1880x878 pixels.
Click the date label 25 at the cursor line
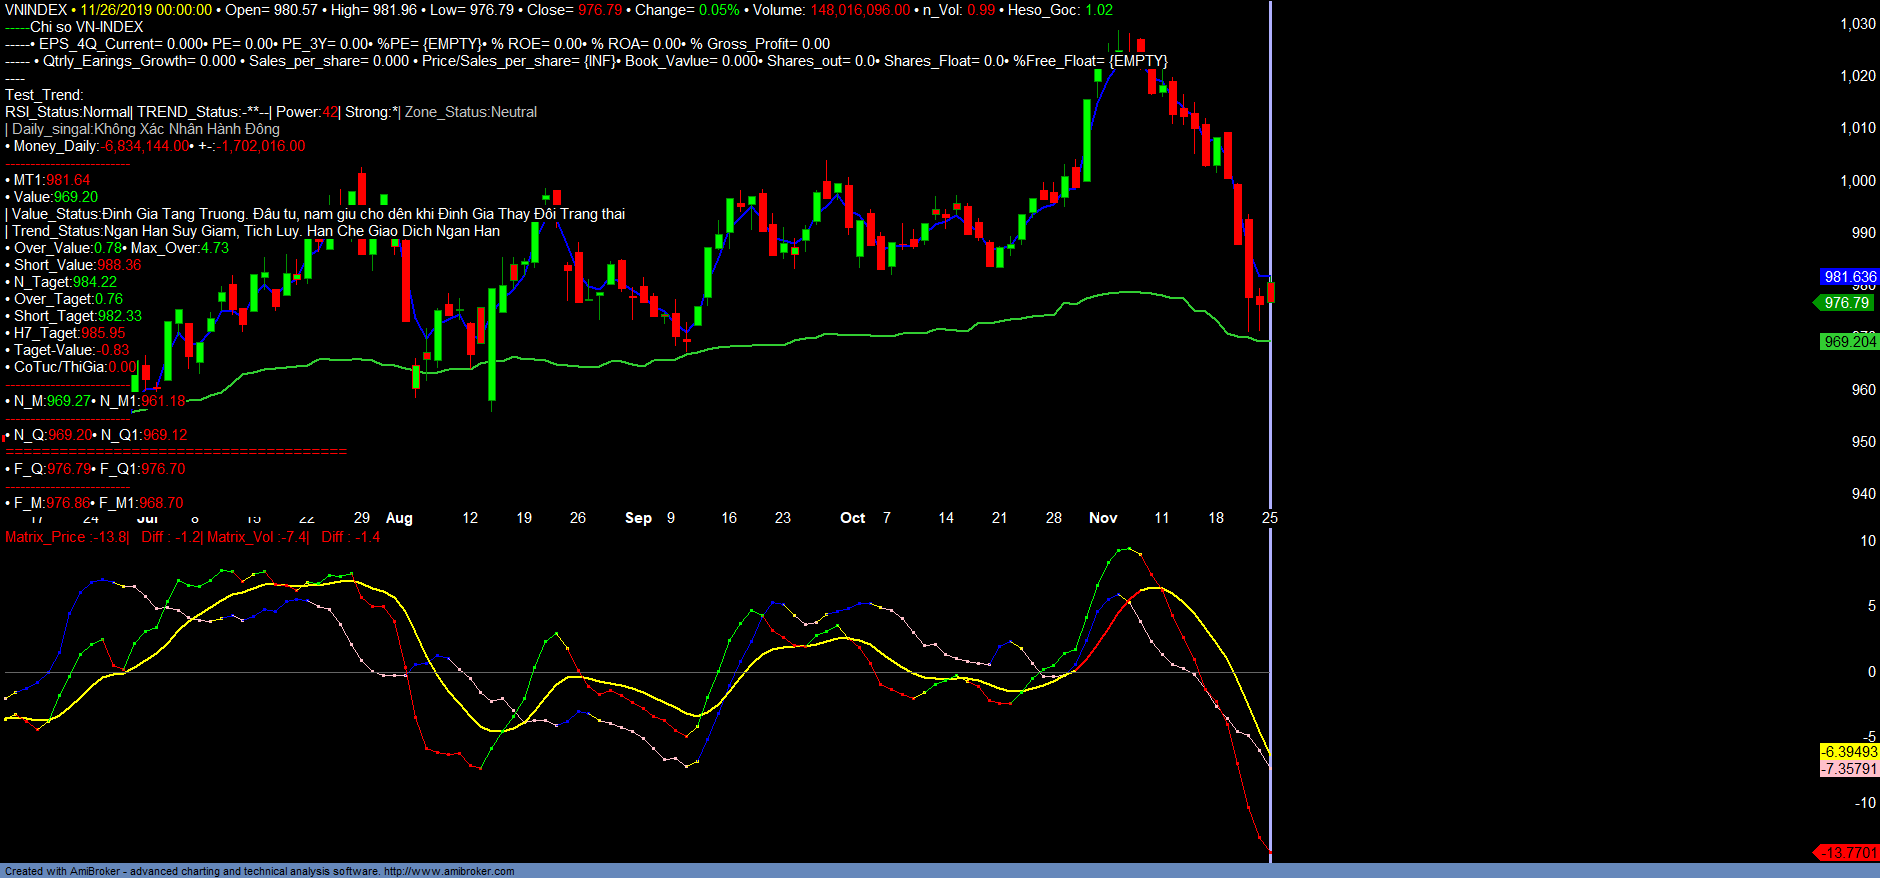[x=1269, y=518]
